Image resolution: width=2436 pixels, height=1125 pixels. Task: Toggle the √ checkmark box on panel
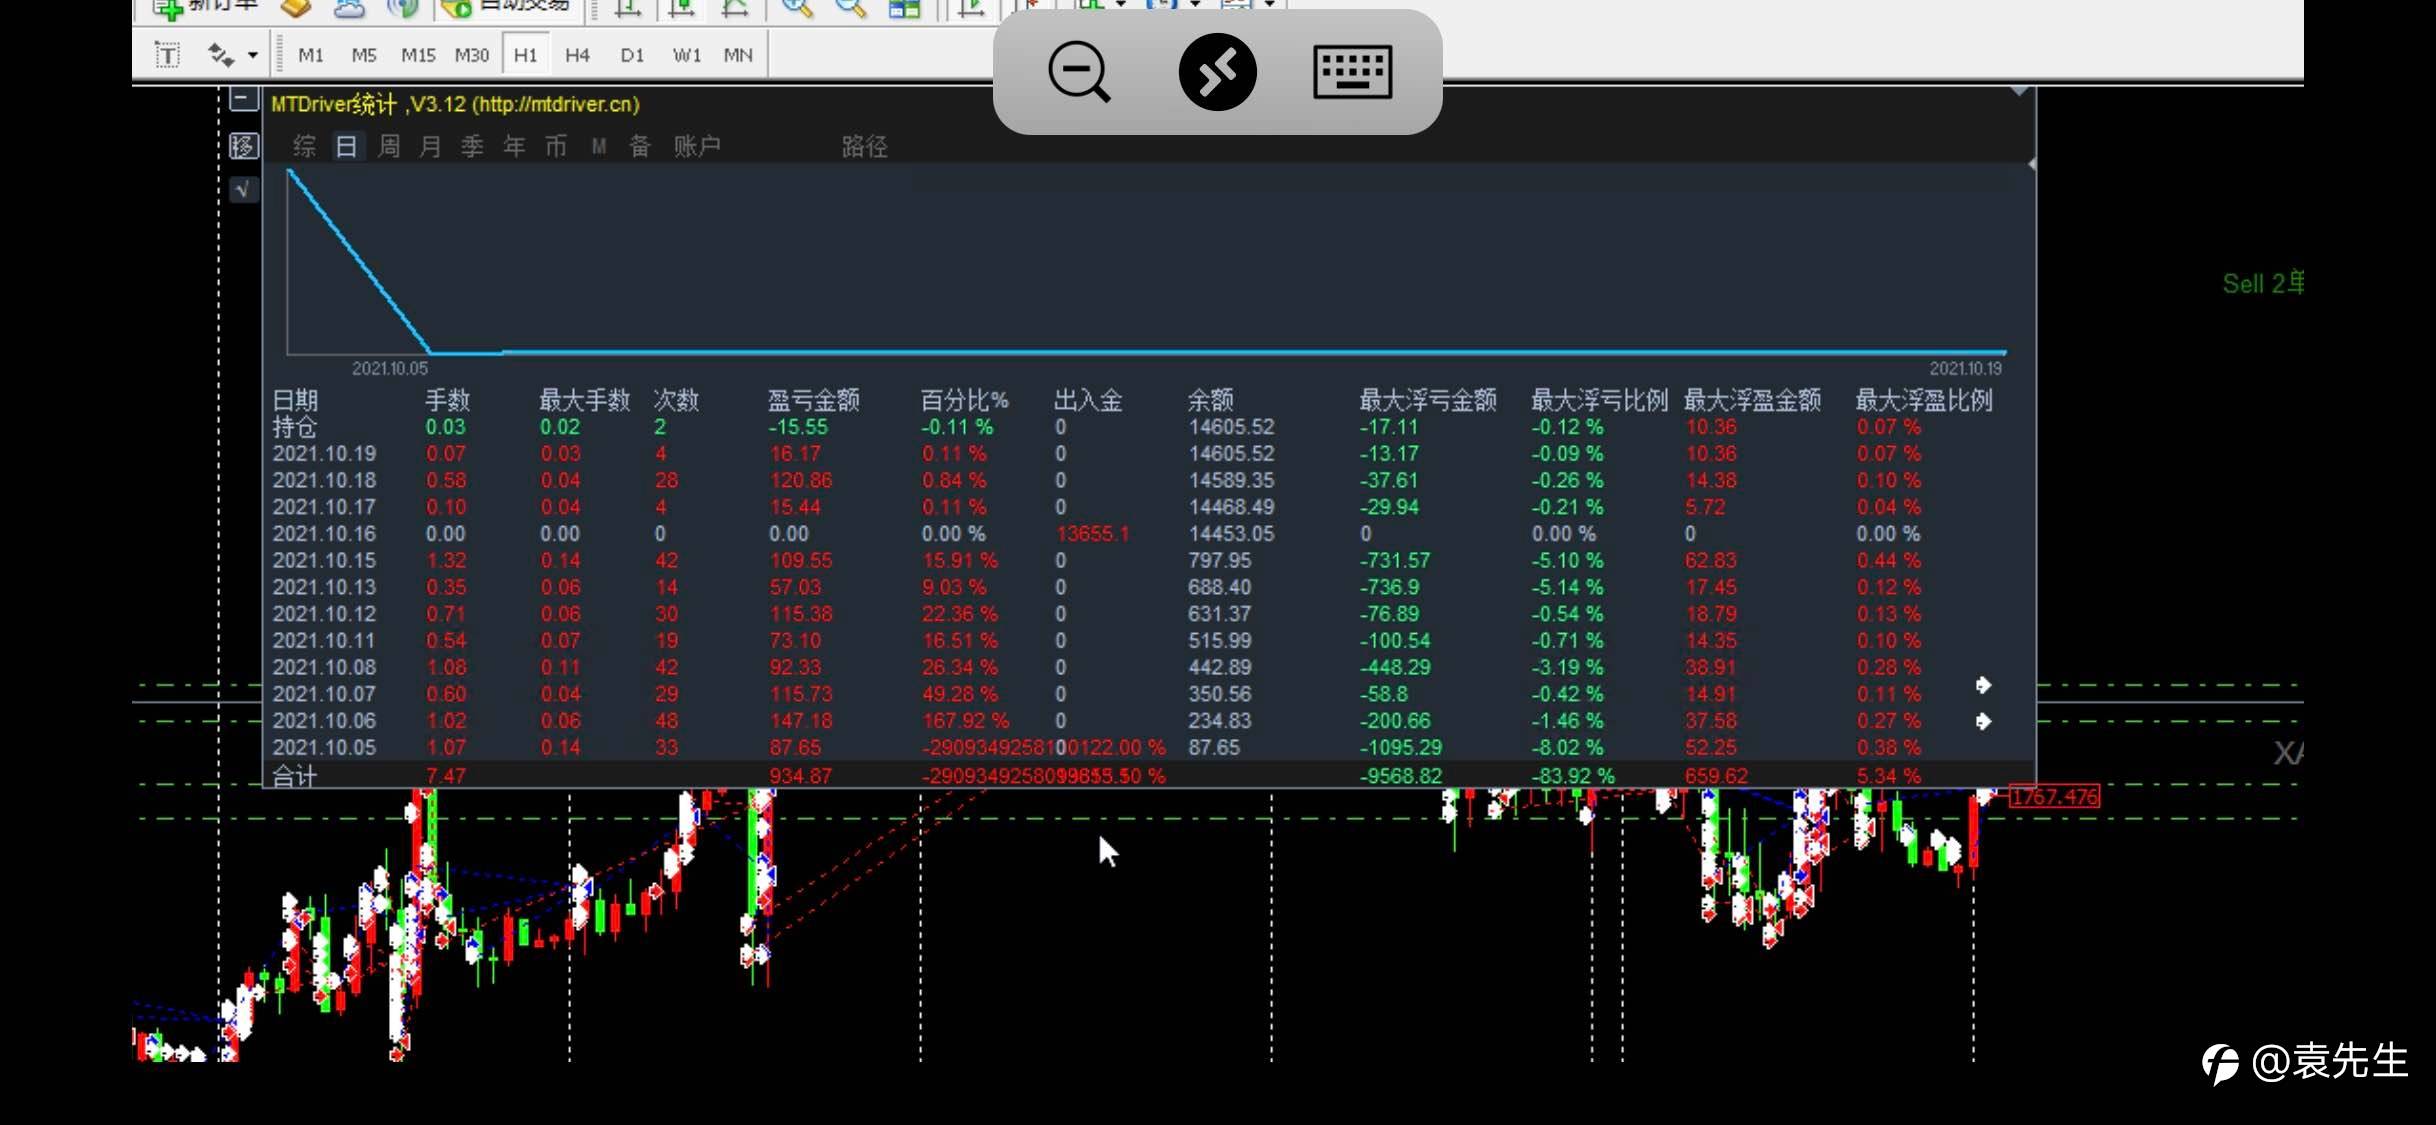click(243, 189)
